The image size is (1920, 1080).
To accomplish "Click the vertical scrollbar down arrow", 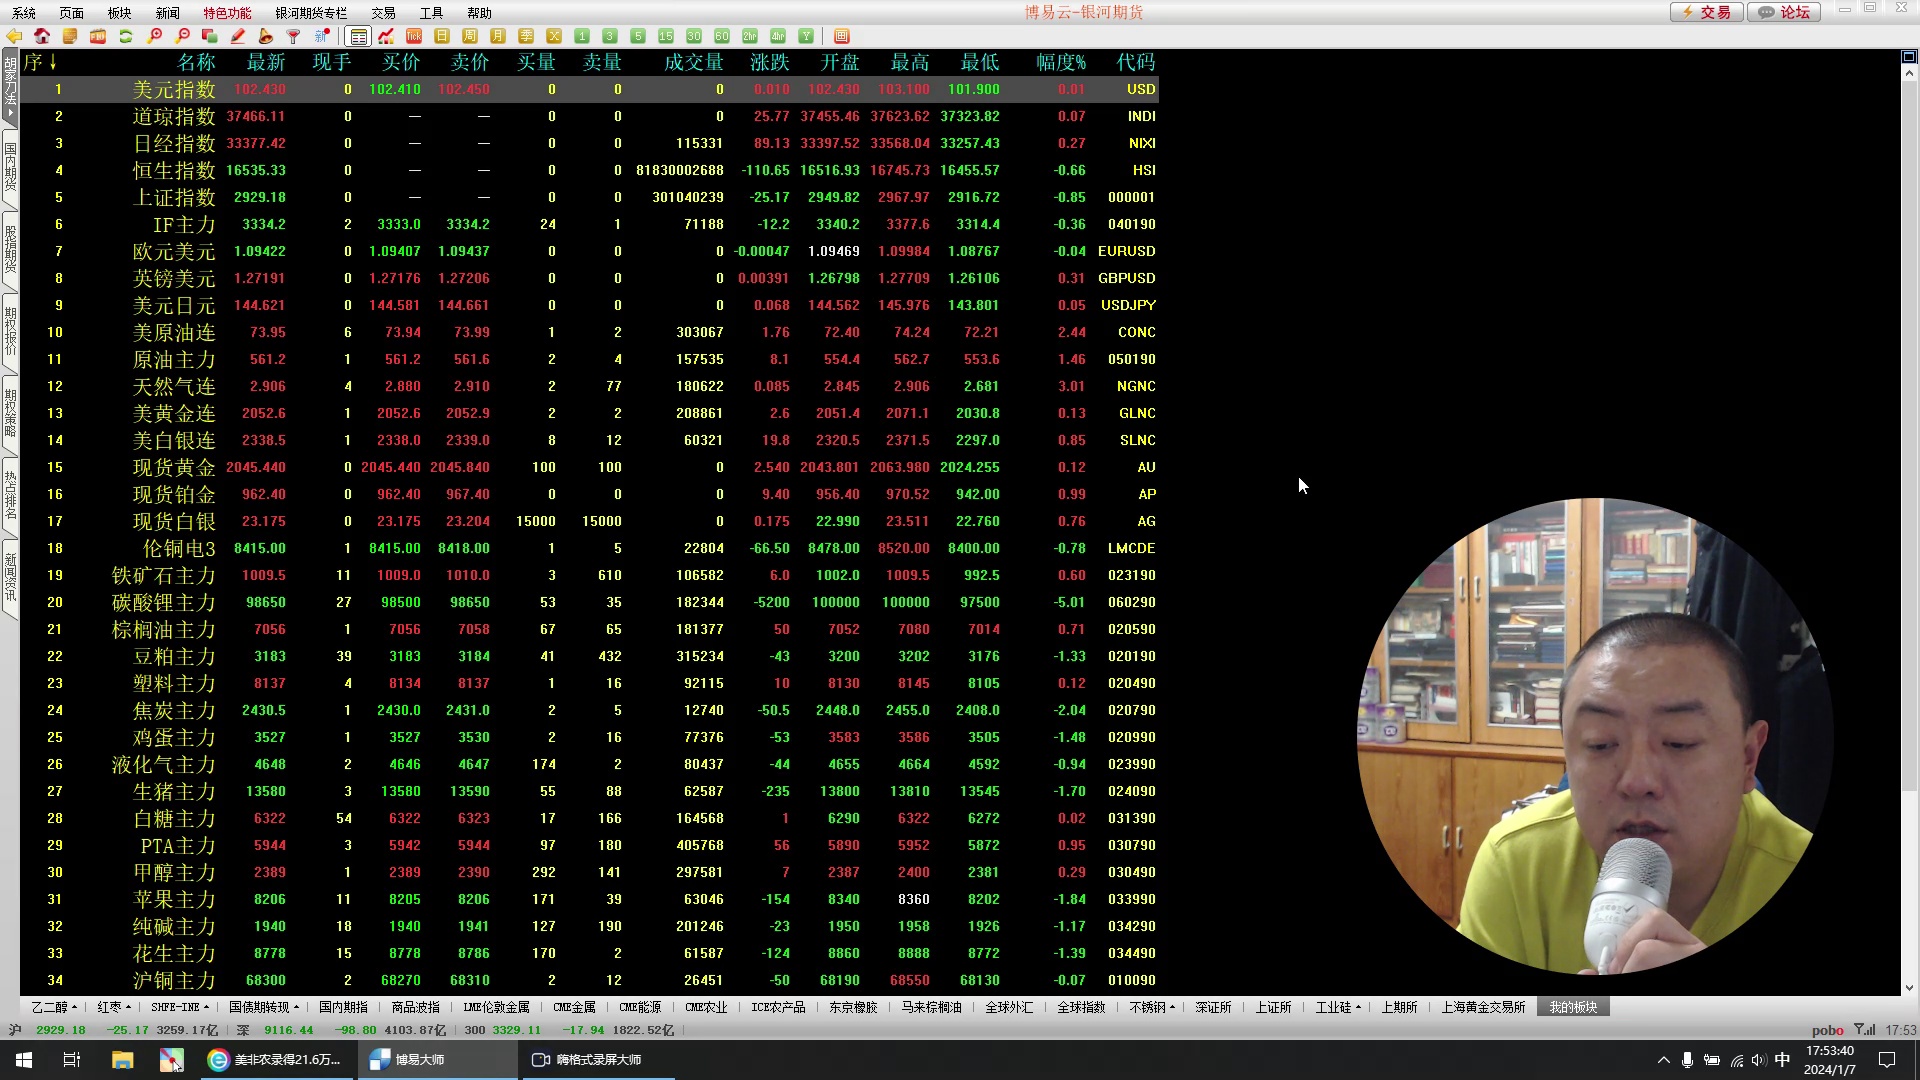I will 1909,987.
